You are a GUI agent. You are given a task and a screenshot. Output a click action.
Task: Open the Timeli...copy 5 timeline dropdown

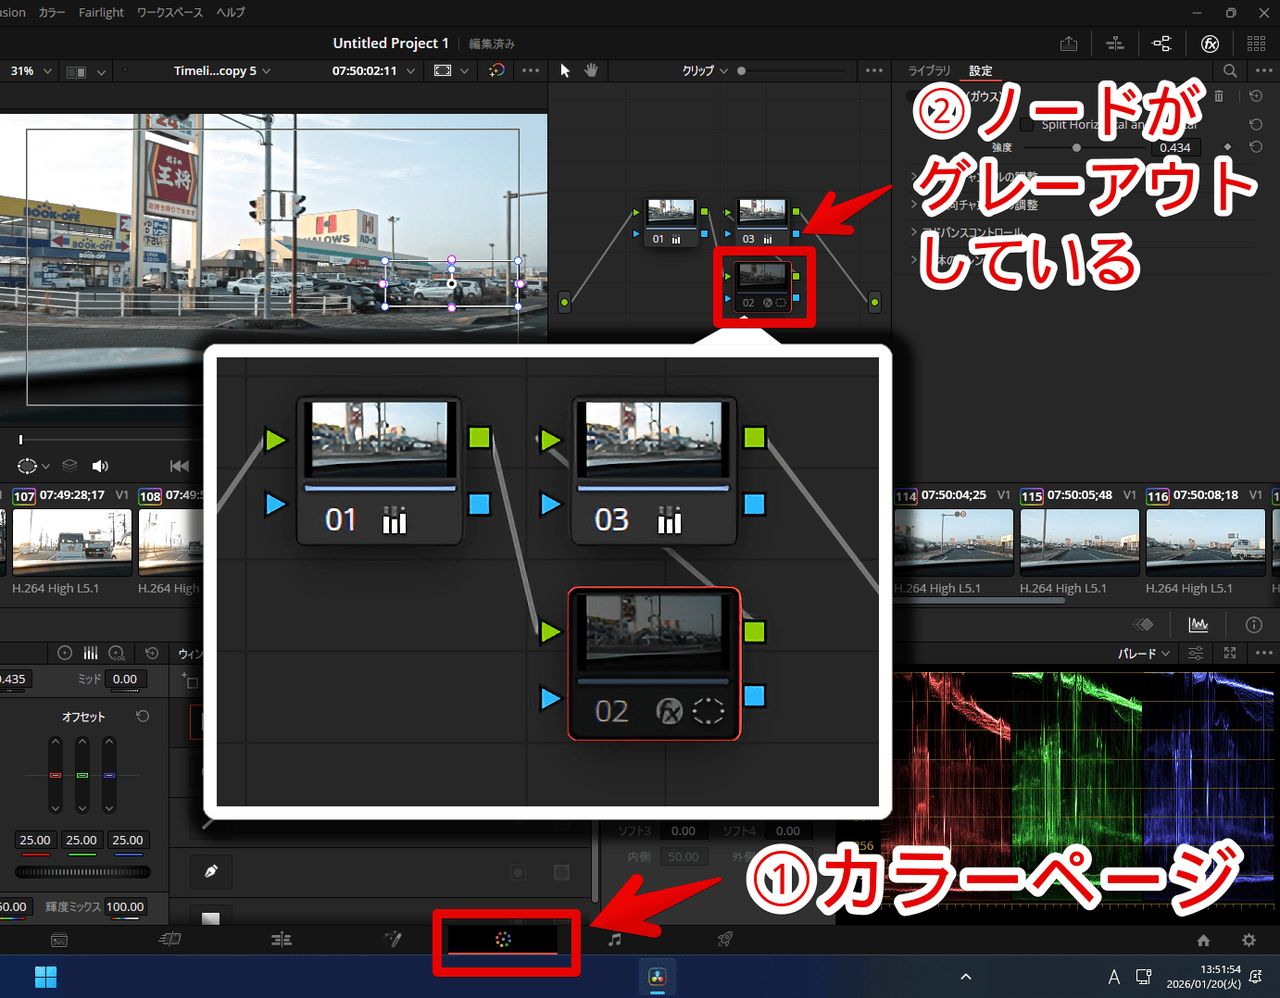tap(221, 71)
